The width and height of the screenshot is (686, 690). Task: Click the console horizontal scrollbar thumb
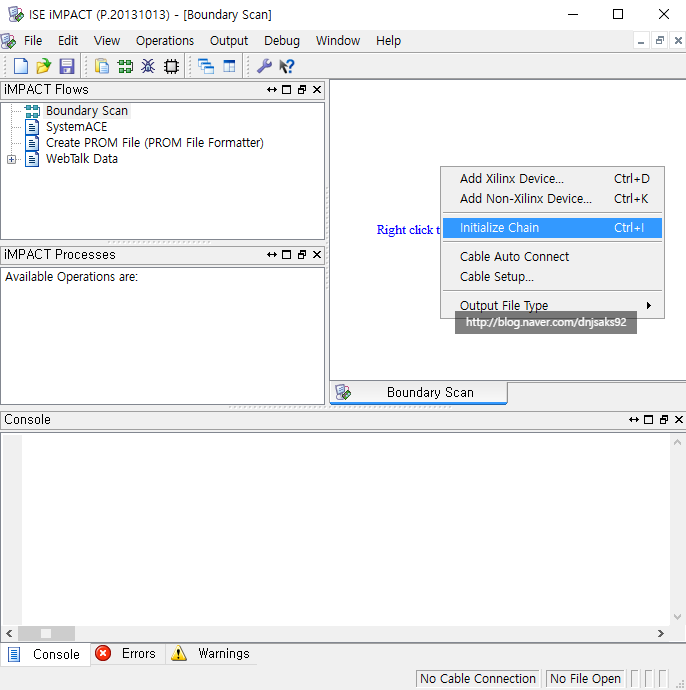pyautogui.click(x=46, y=634)
